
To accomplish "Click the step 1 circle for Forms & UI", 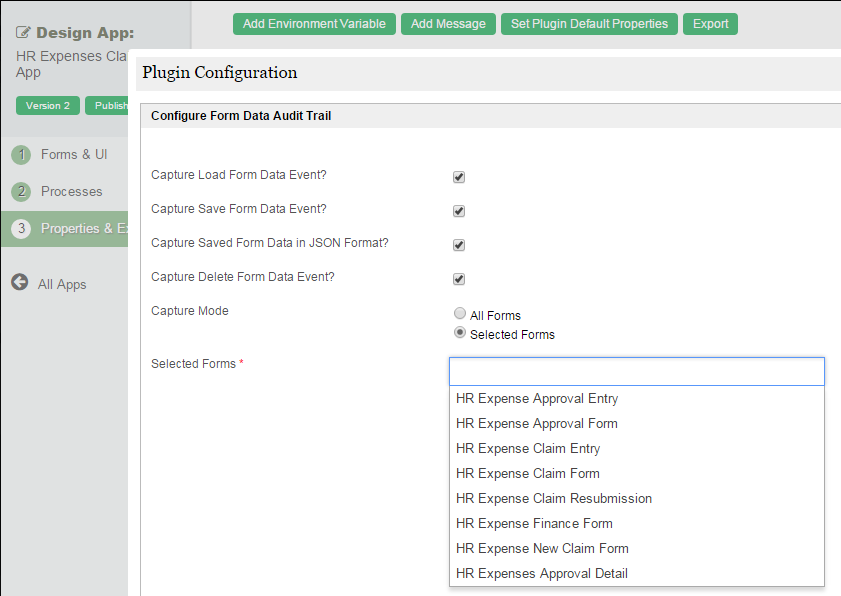I will pyautogui.click(x=21, y=155).
